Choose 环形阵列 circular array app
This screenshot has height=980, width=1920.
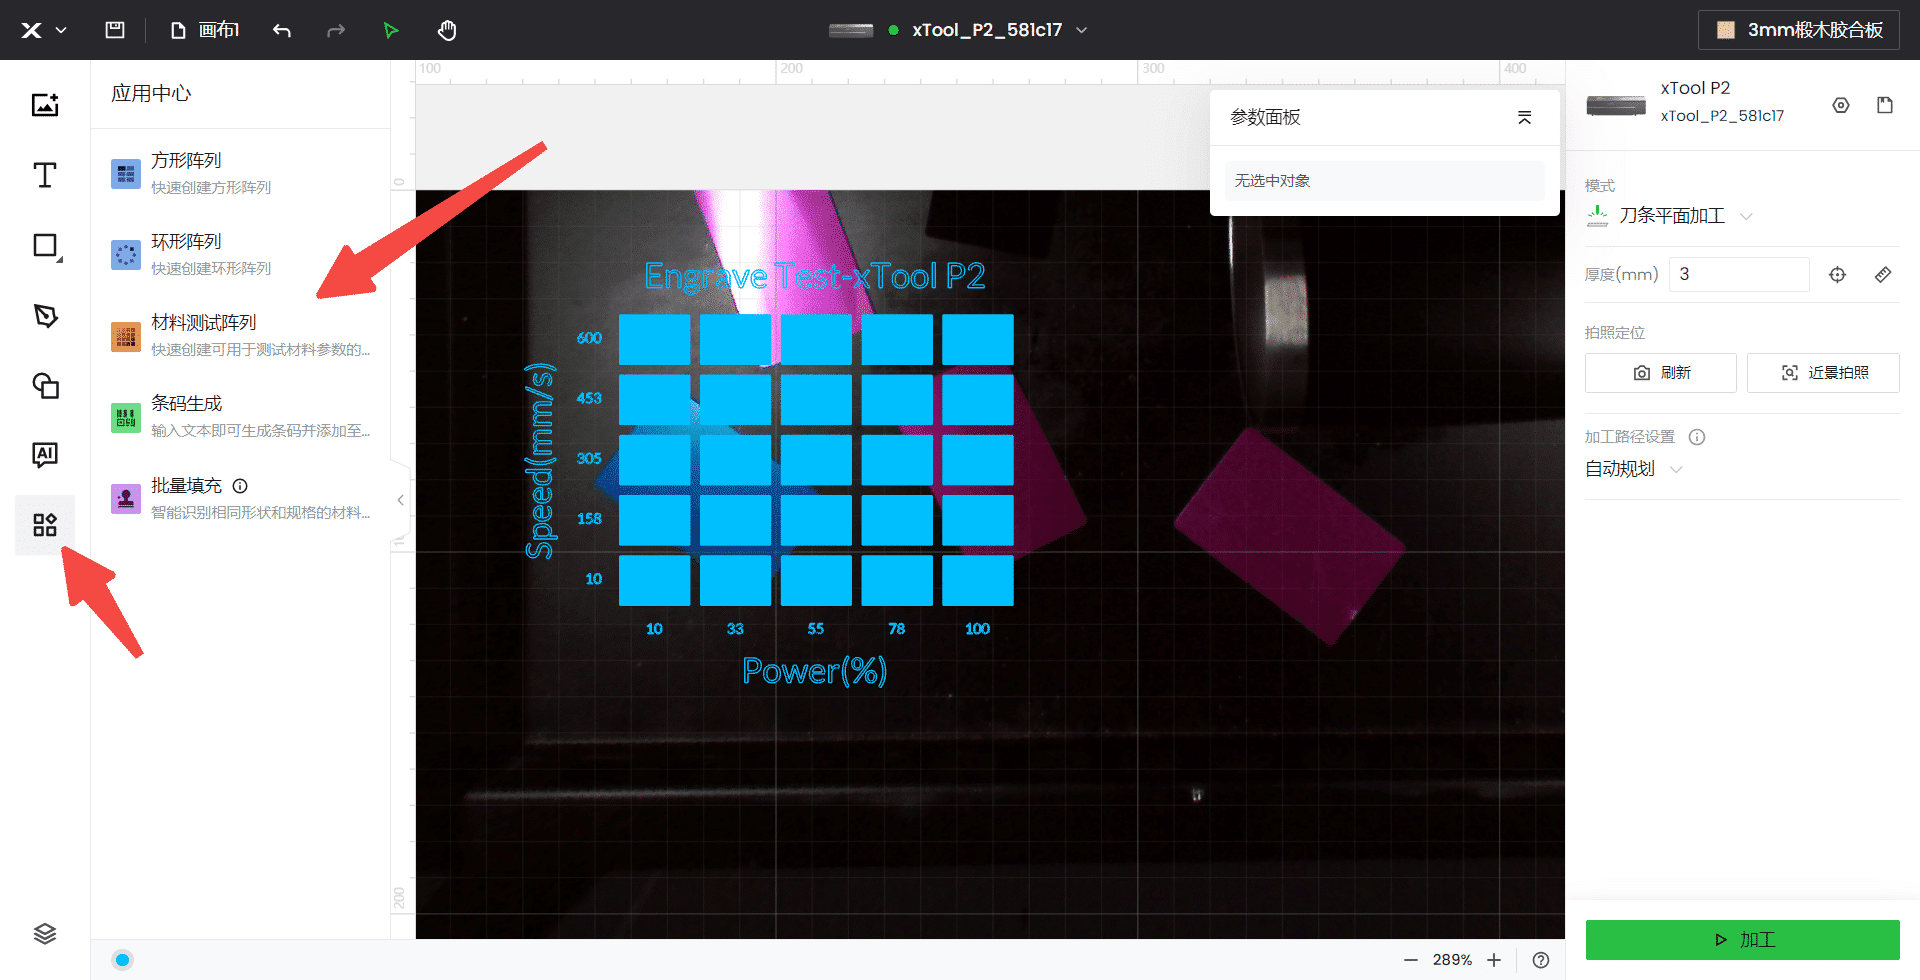point(240,254)
